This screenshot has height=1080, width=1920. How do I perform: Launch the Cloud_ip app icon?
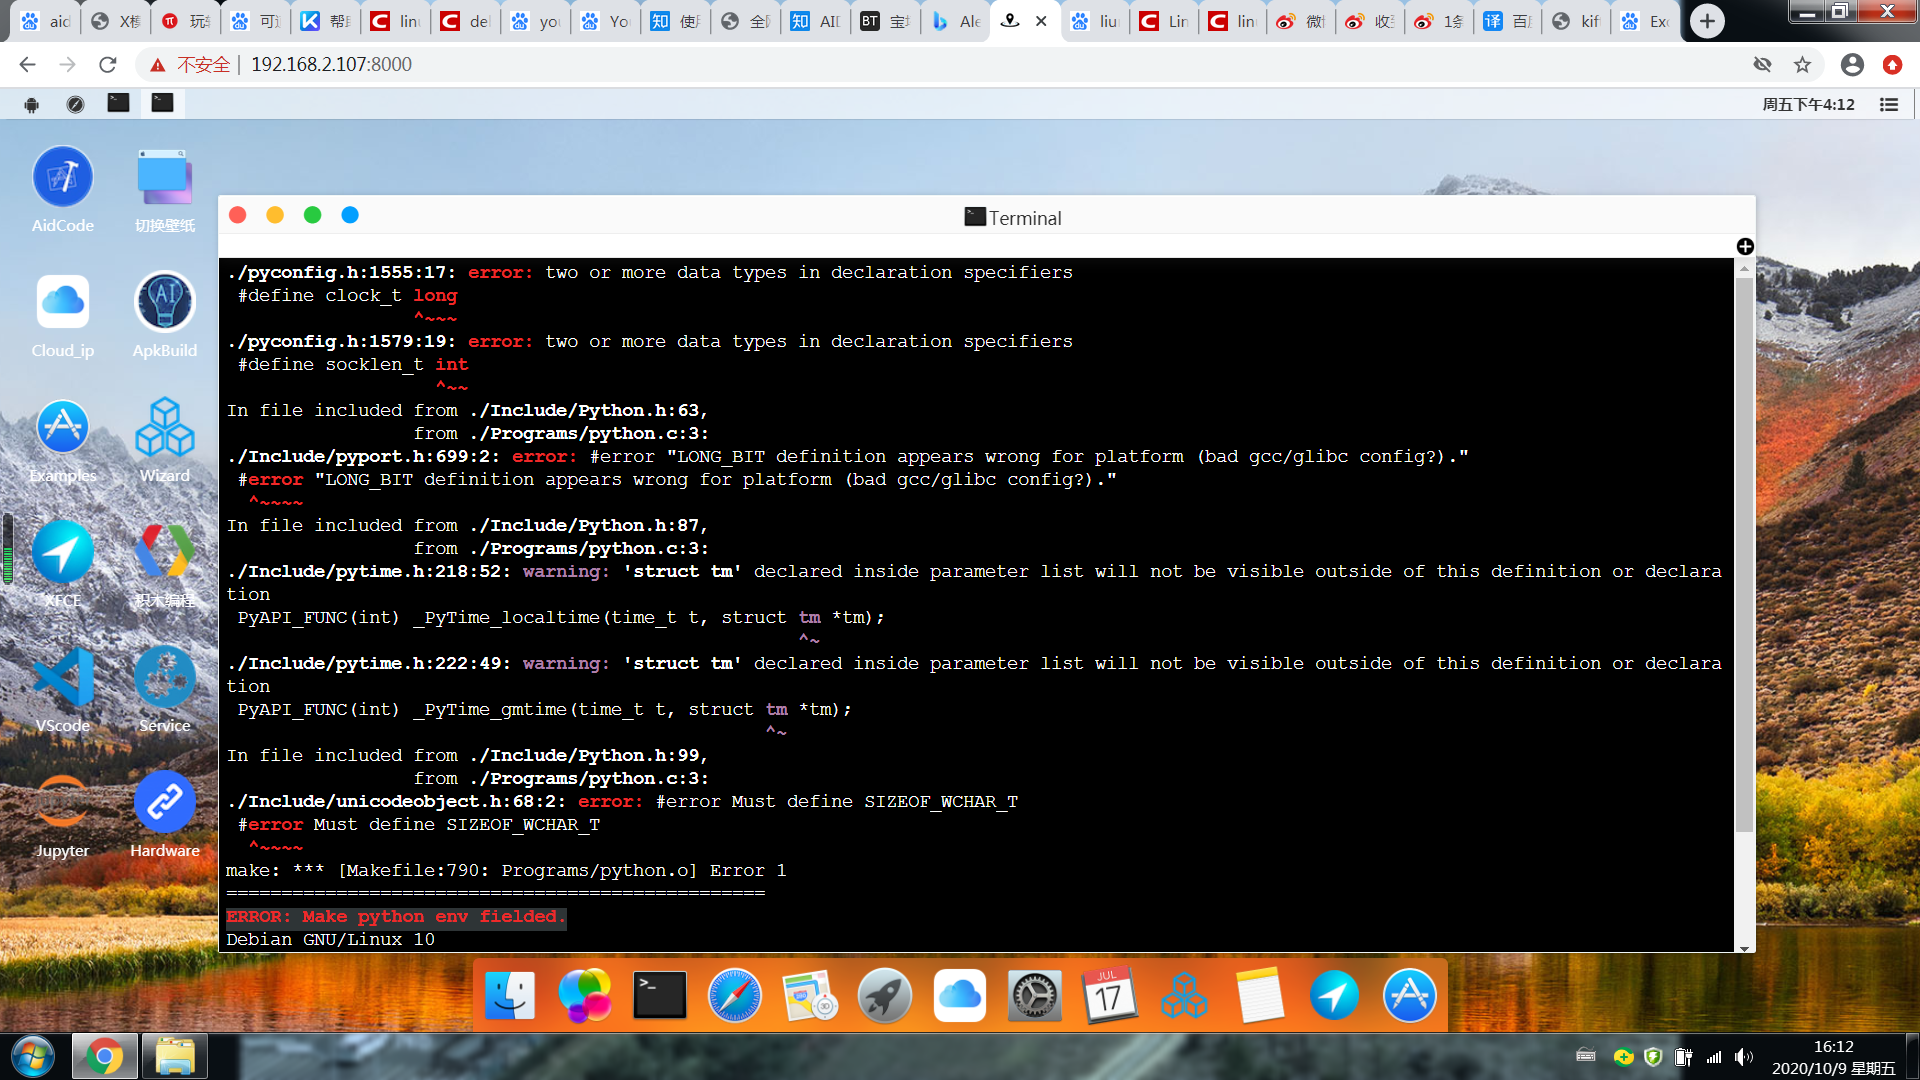pyautogui.click(x=63, y=302)
